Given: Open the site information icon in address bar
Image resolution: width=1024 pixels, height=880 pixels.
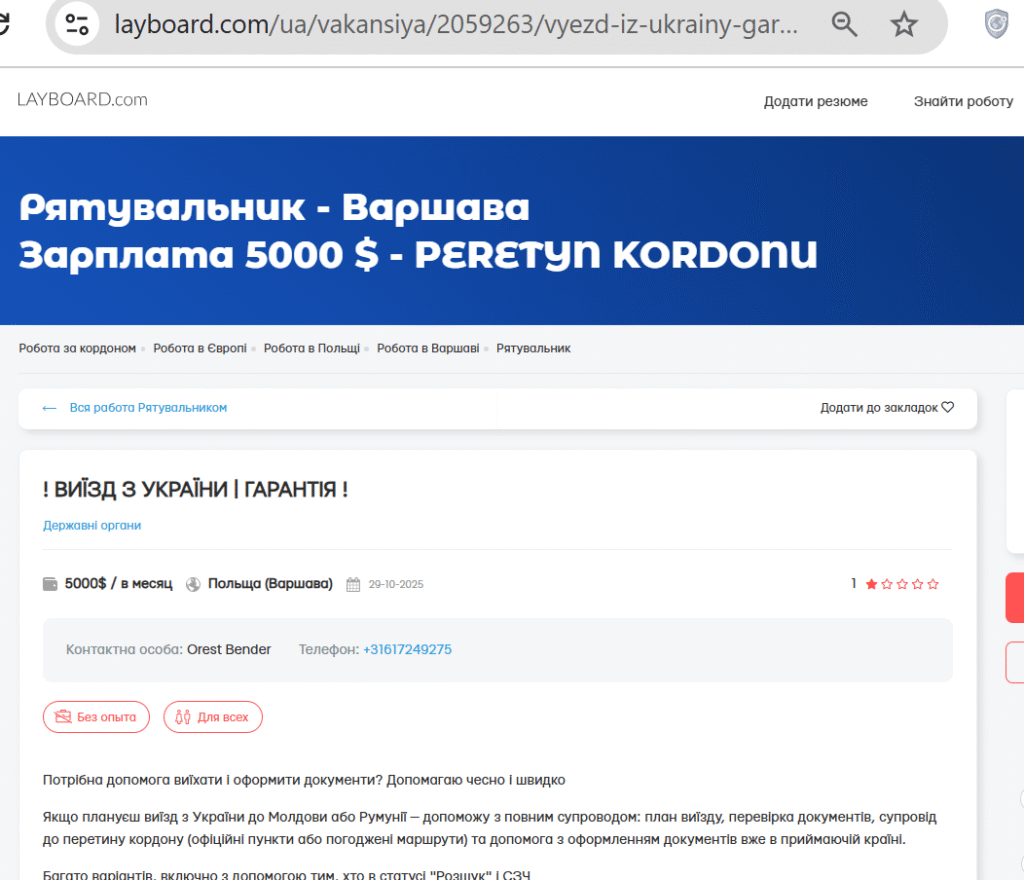Looking at the screenshot, I should [77, 24].
